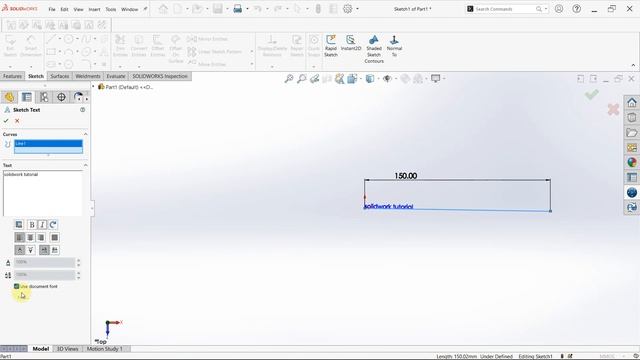The width and height of the screenshot is (640, 360).
Task: Click the Normal To view tool
Action: (394, 46)
